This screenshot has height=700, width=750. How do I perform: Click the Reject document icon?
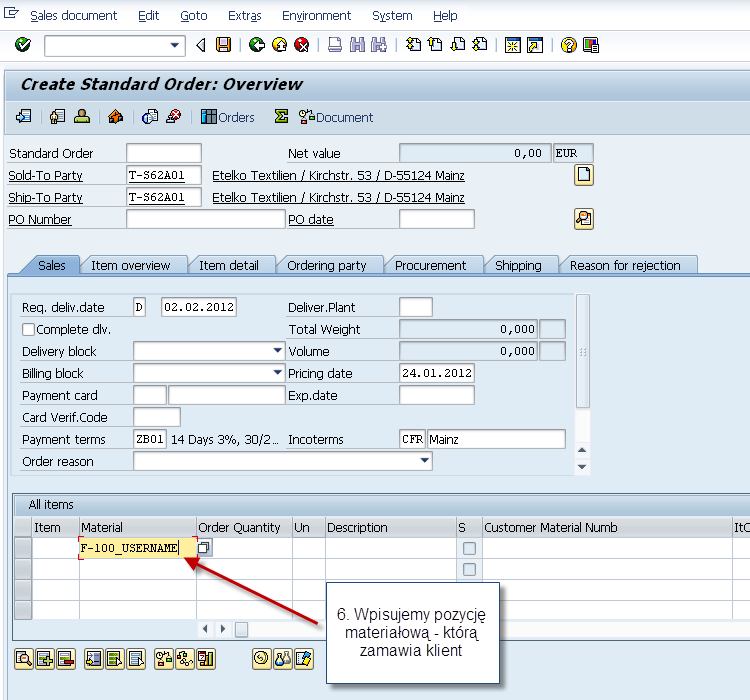(x=174, y=116)
